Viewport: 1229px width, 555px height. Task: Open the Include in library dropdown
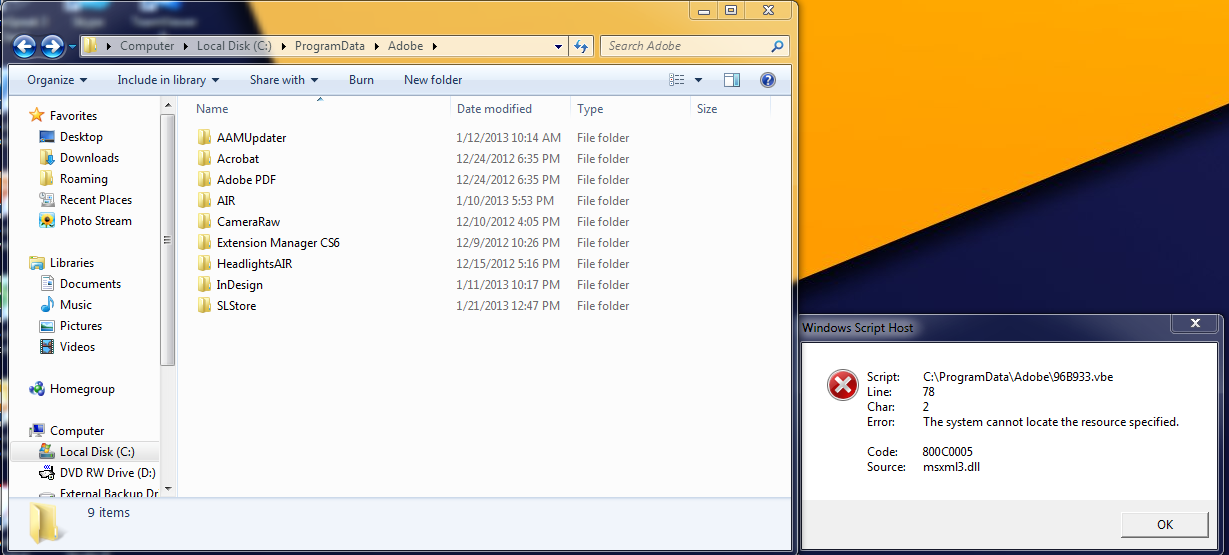168,80
